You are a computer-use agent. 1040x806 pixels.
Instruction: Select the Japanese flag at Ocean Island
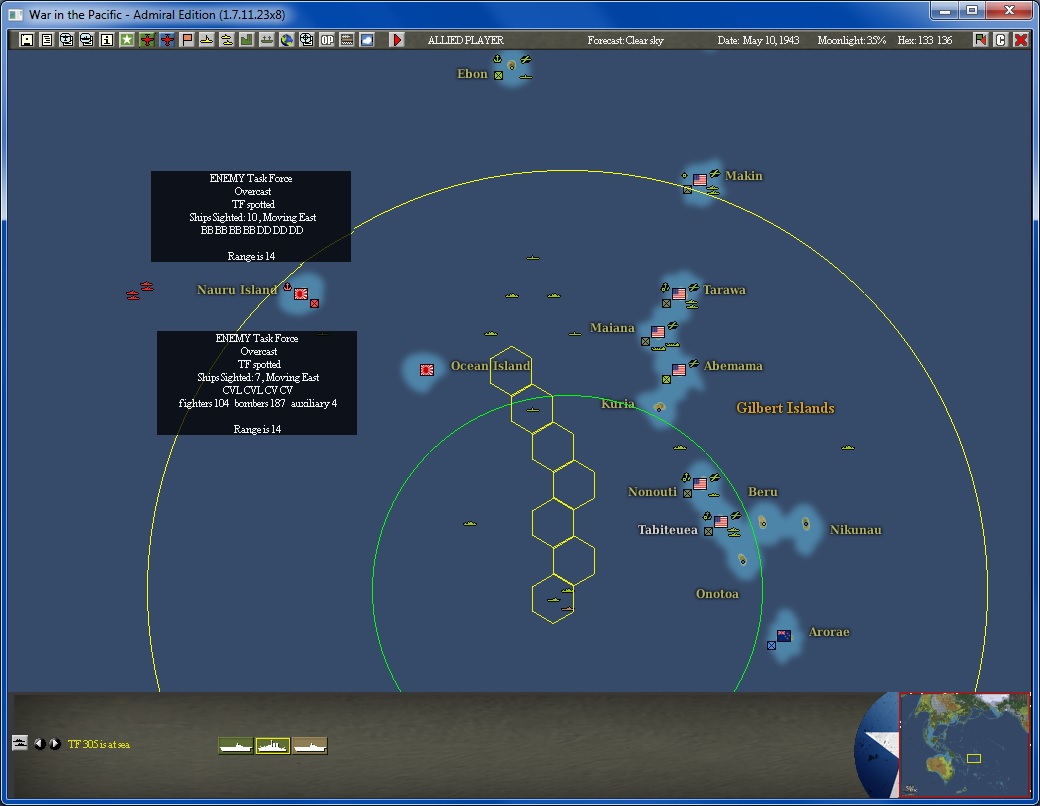click(427, 369)
